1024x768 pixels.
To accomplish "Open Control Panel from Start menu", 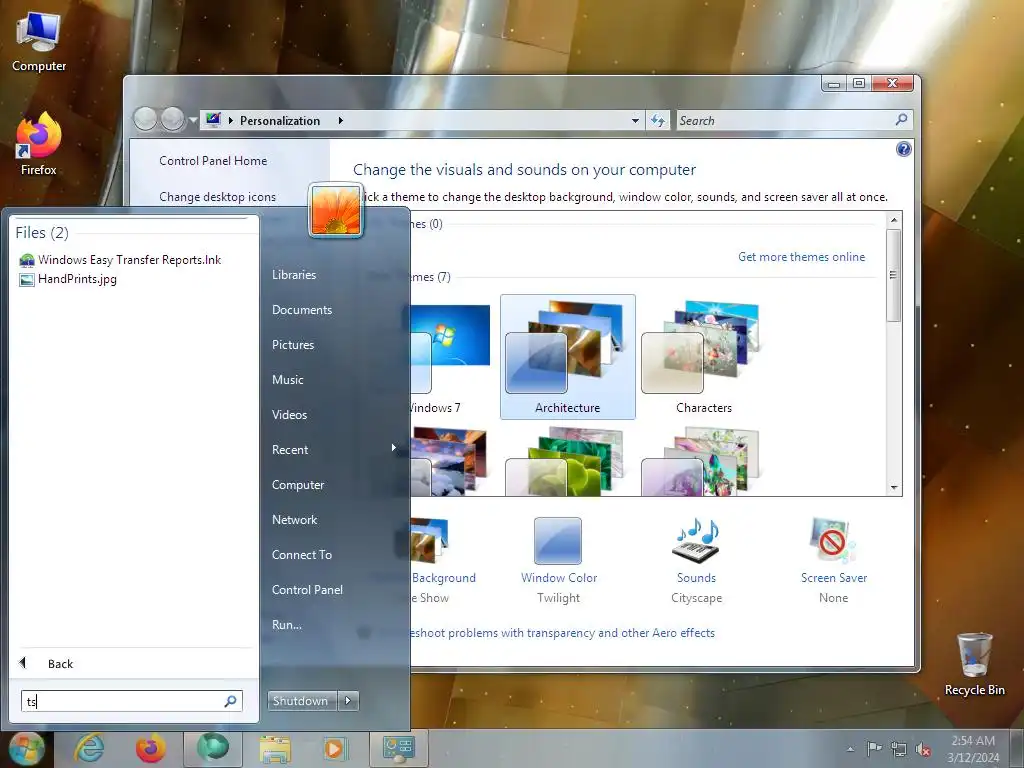I will [x=307, y=590].
